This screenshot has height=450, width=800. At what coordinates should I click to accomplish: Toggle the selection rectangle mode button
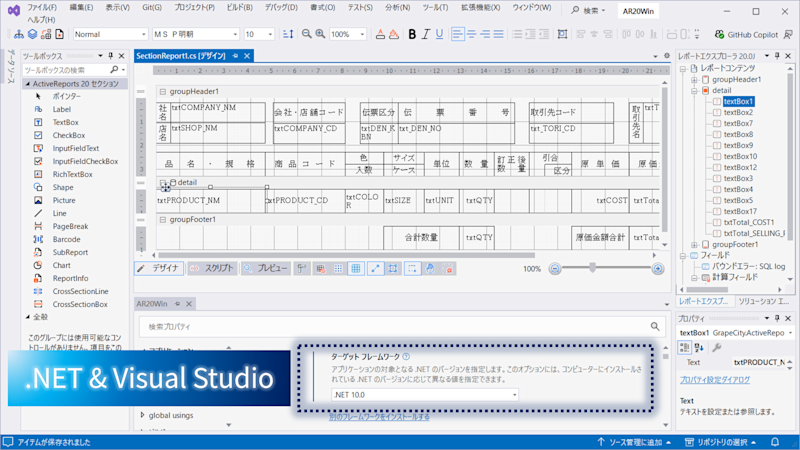(x=412, y=268)
